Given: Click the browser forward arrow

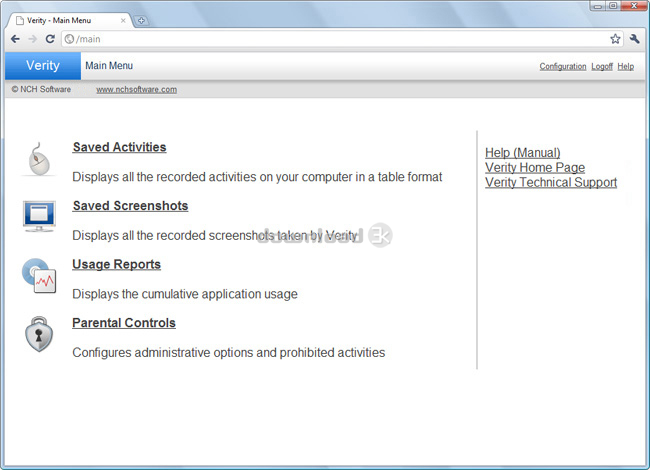Looking at the screenshot, I should (32, 39).
